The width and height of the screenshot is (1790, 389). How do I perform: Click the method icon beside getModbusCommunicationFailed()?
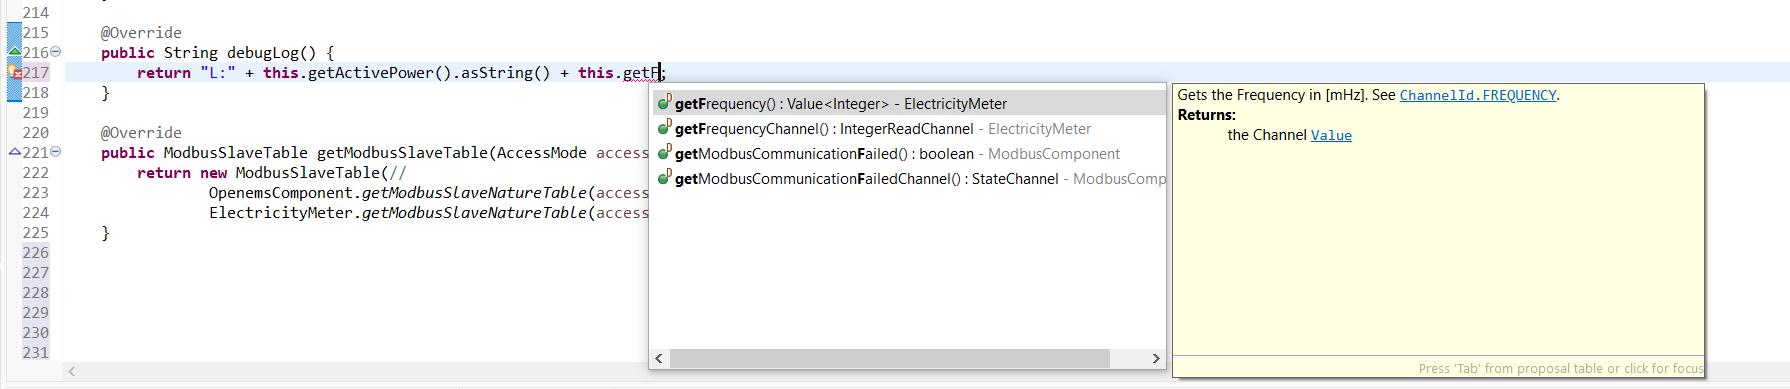click(664, 153)
